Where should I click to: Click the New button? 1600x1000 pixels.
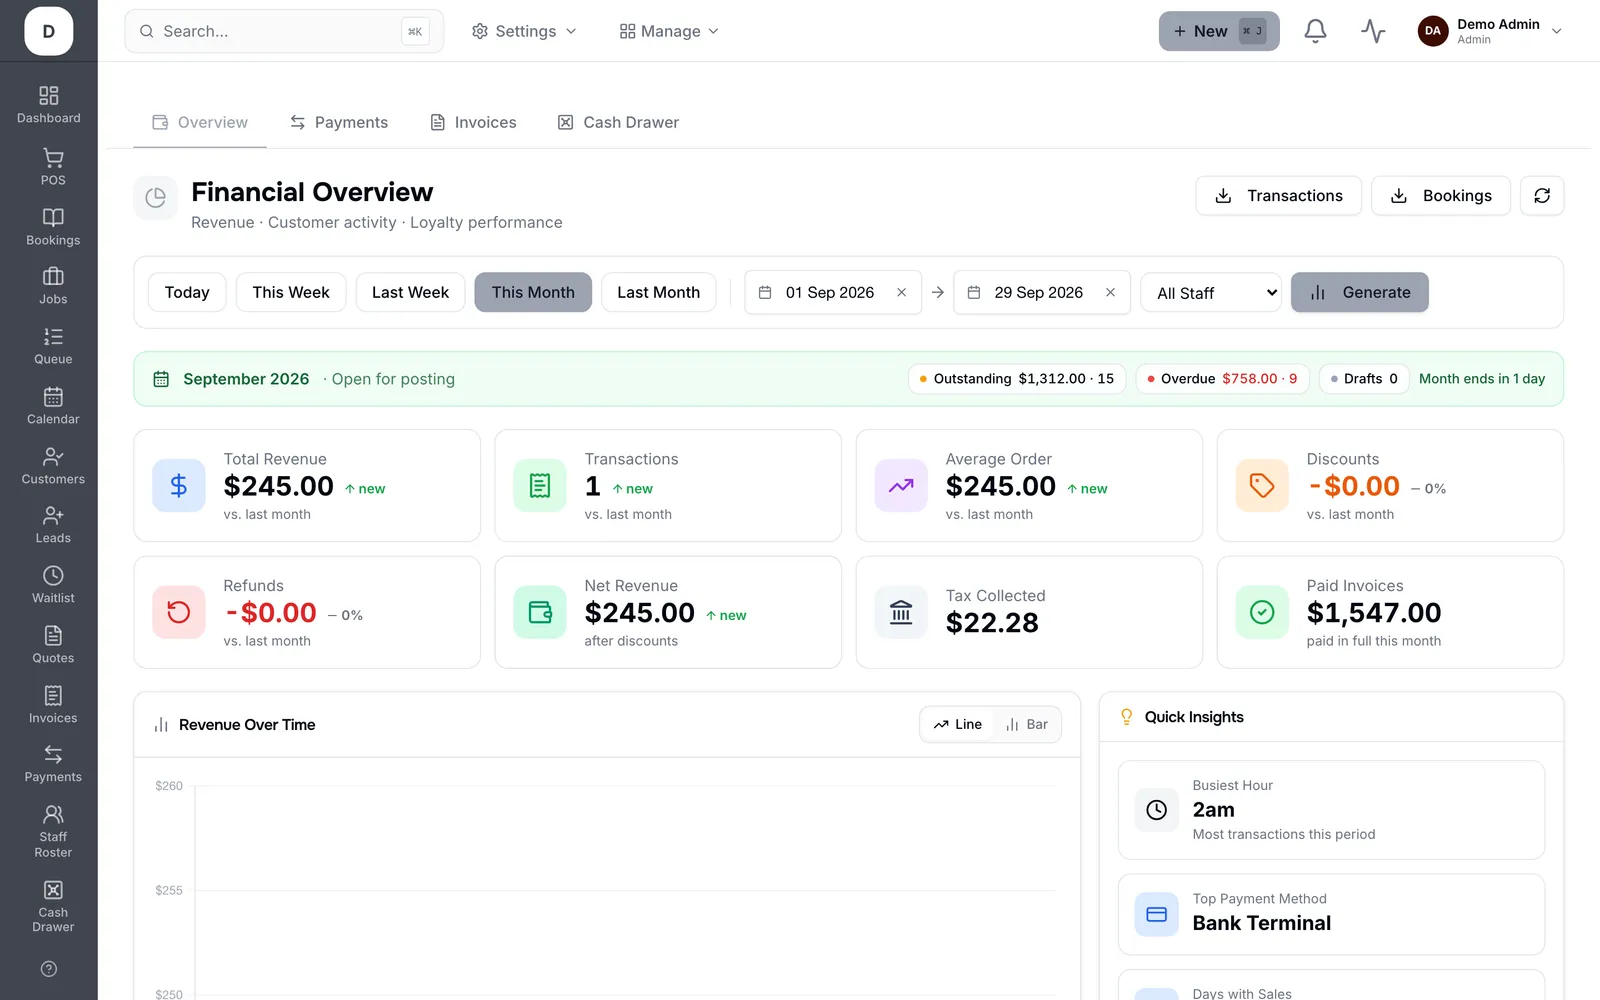[1219, 31]
